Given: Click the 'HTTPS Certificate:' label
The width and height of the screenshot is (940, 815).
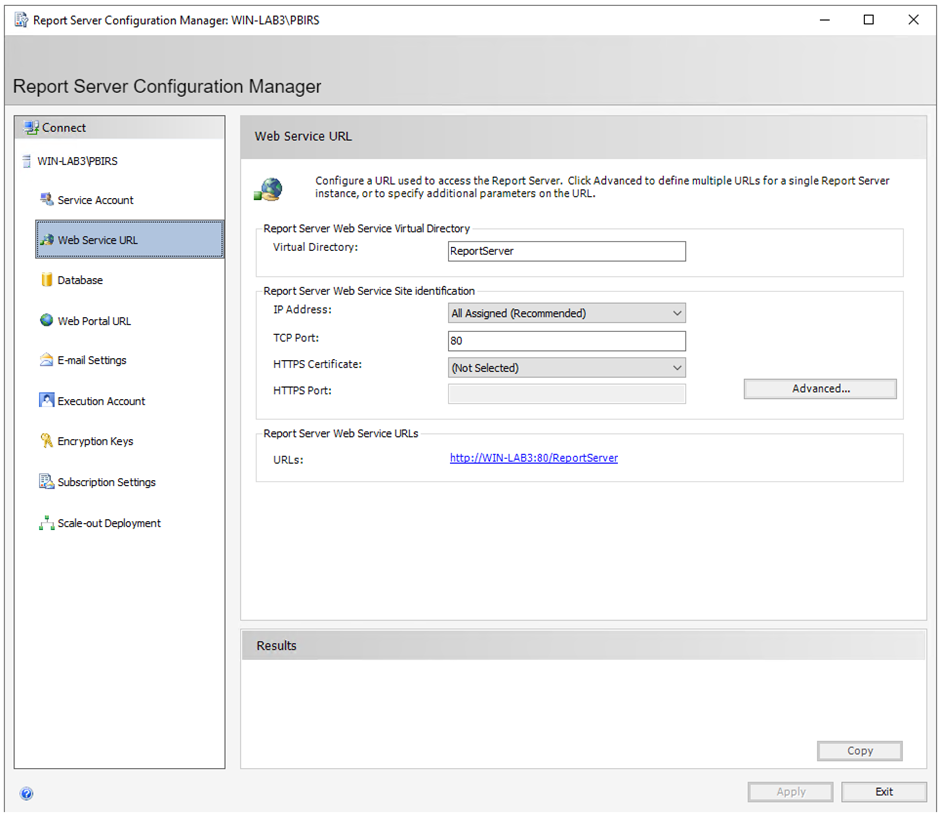Looking at the screenshot, I should click(317, 364).
